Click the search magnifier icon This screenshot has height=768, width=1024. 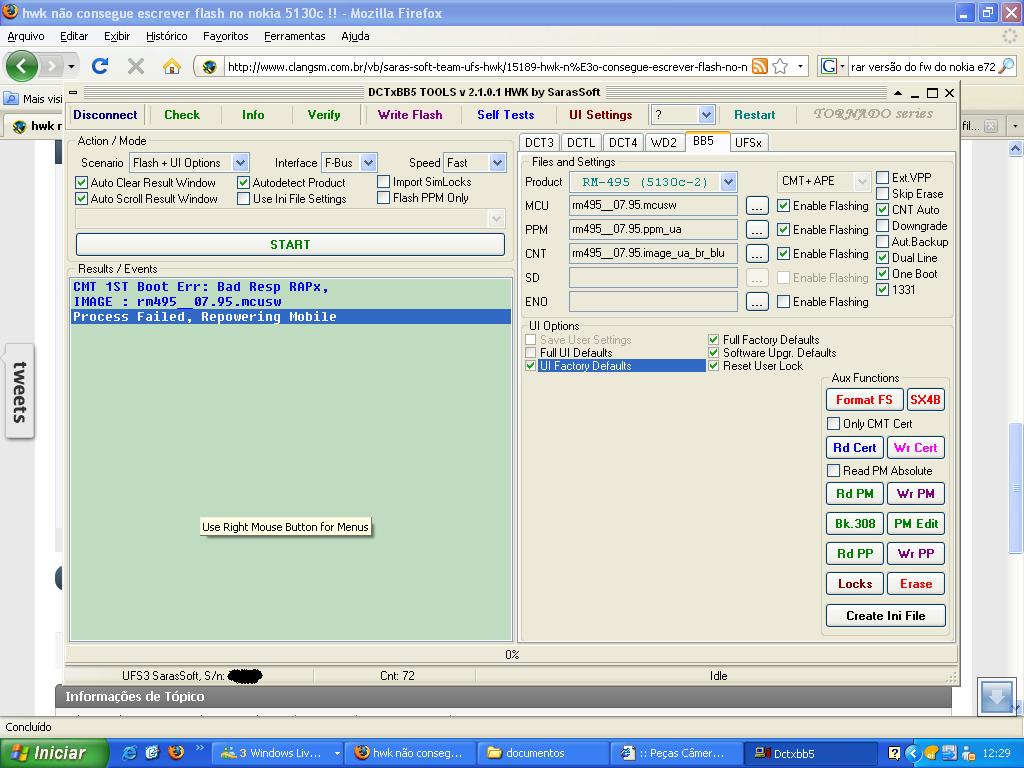[1006, 66]
